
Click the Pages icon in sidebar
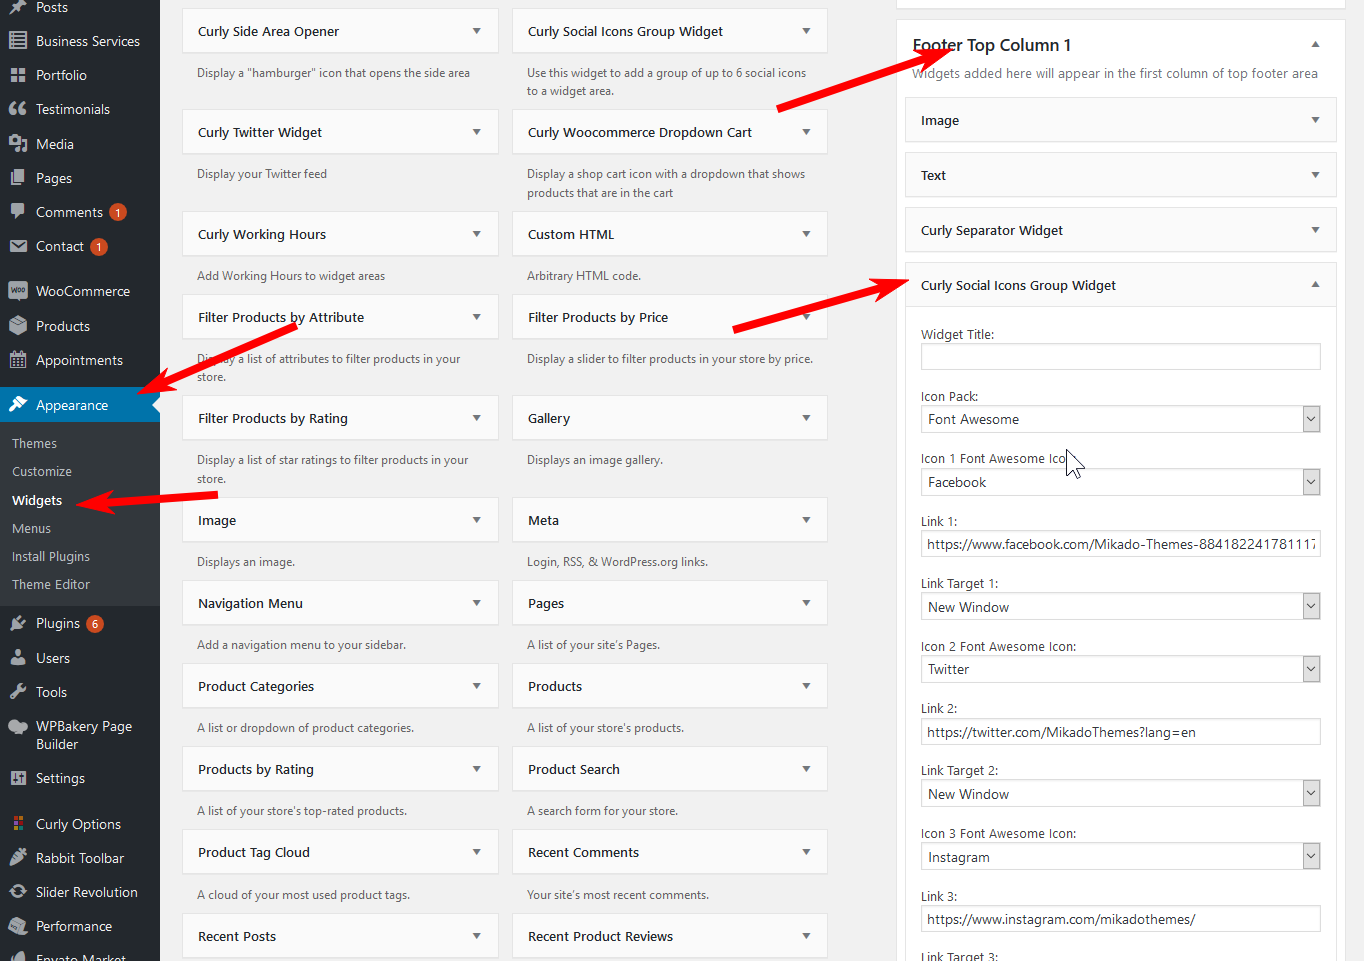[x=18, y=178]
